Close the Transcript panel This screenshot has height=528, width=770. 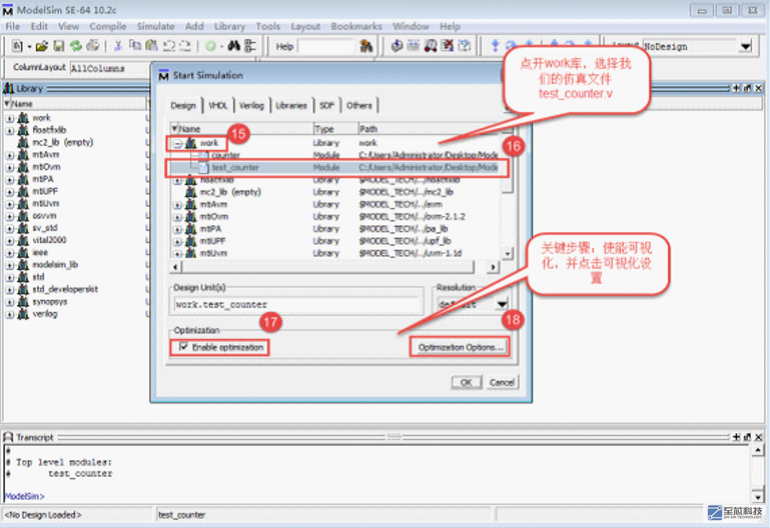758,437
